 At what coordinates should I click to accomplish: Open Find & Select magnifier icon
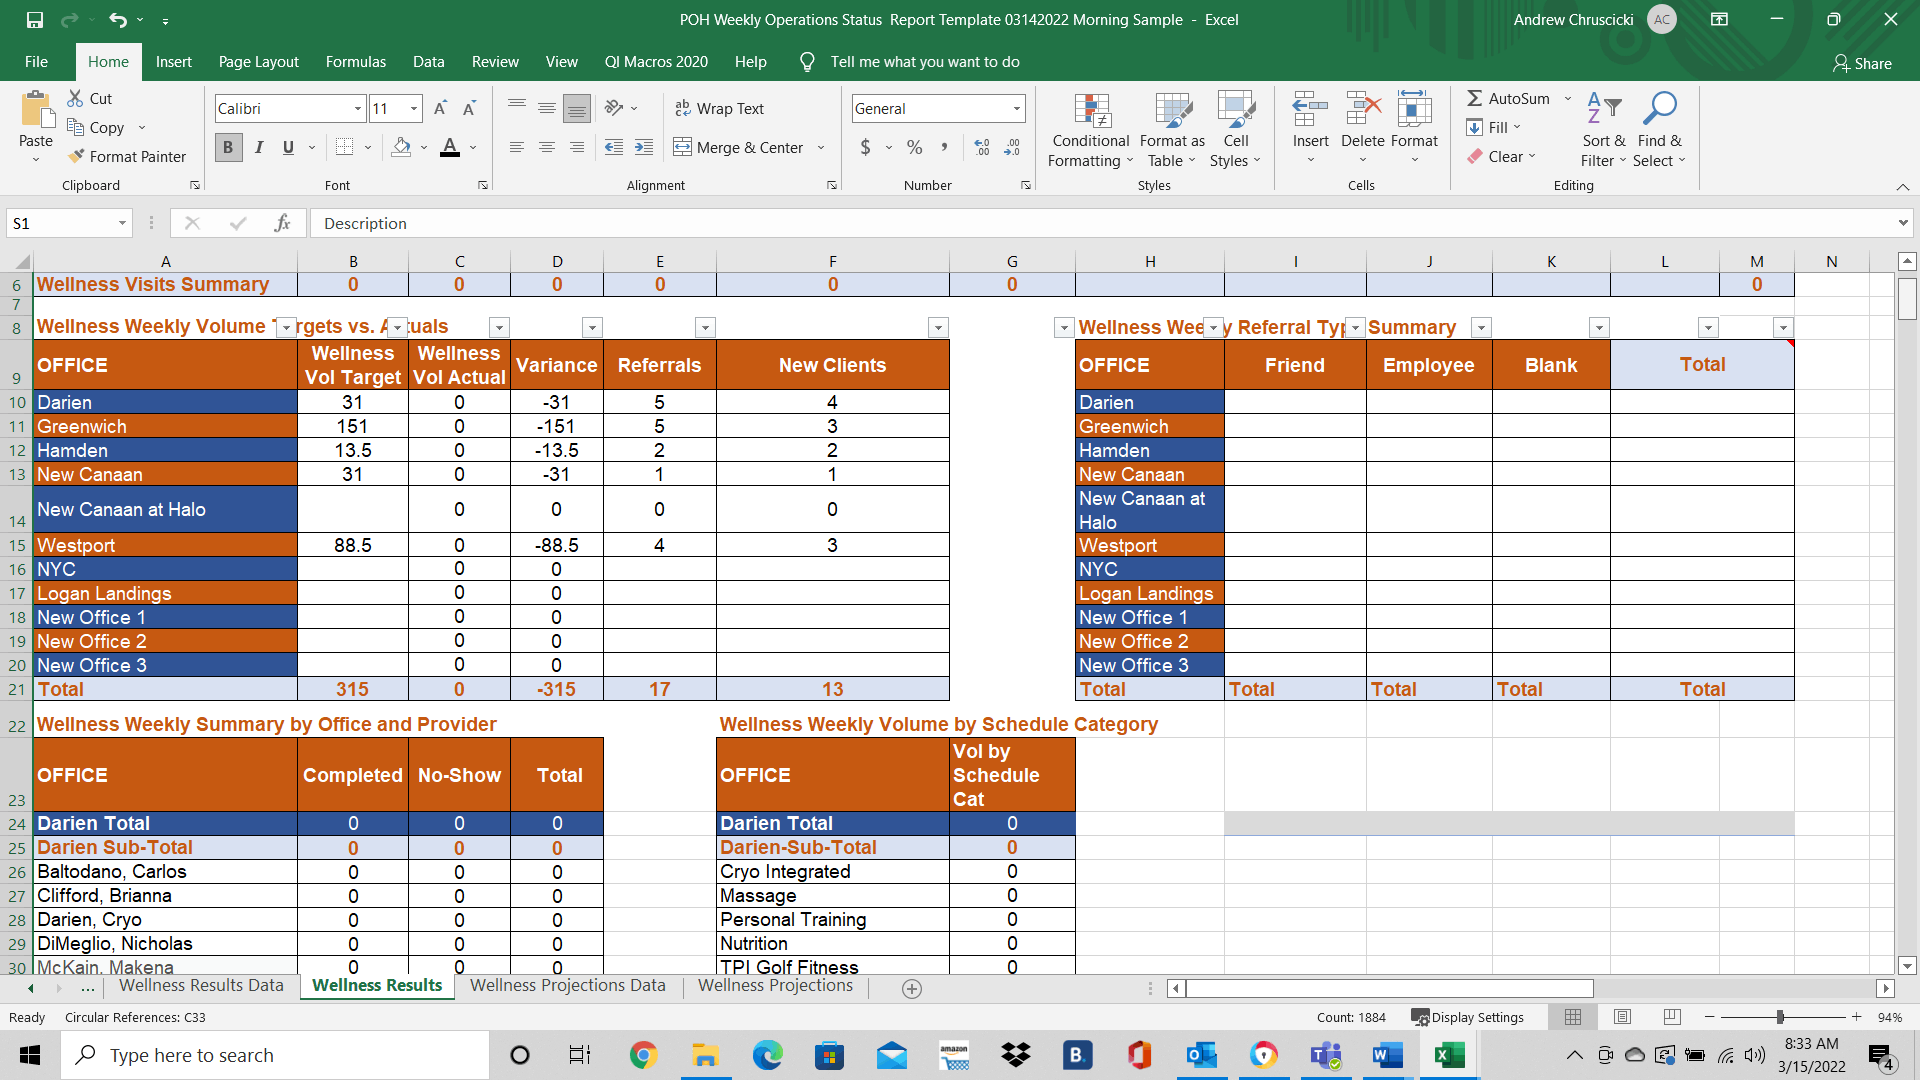point(1659,108)
